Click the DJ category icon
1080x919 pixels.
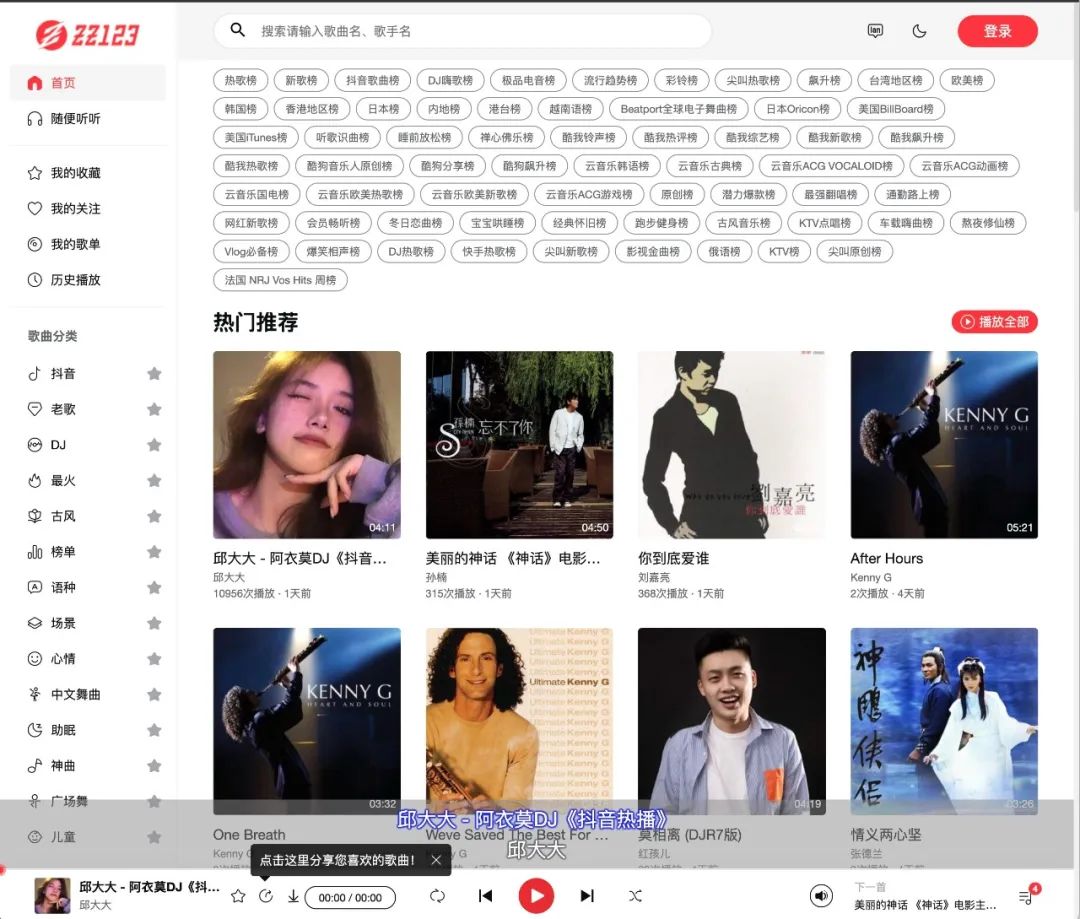(34, 445)
